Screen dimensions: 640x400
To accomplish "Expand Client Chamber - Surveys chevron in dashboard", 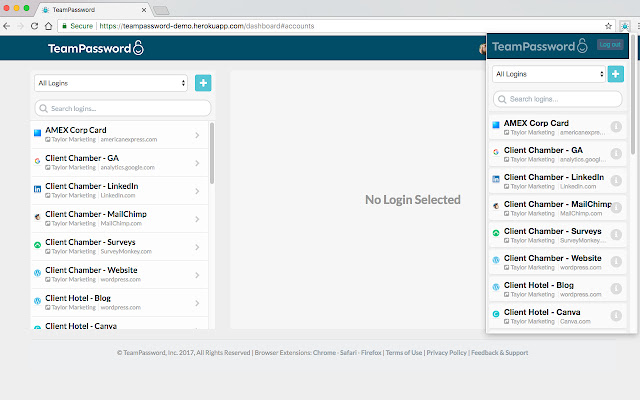I will [197, 247].
